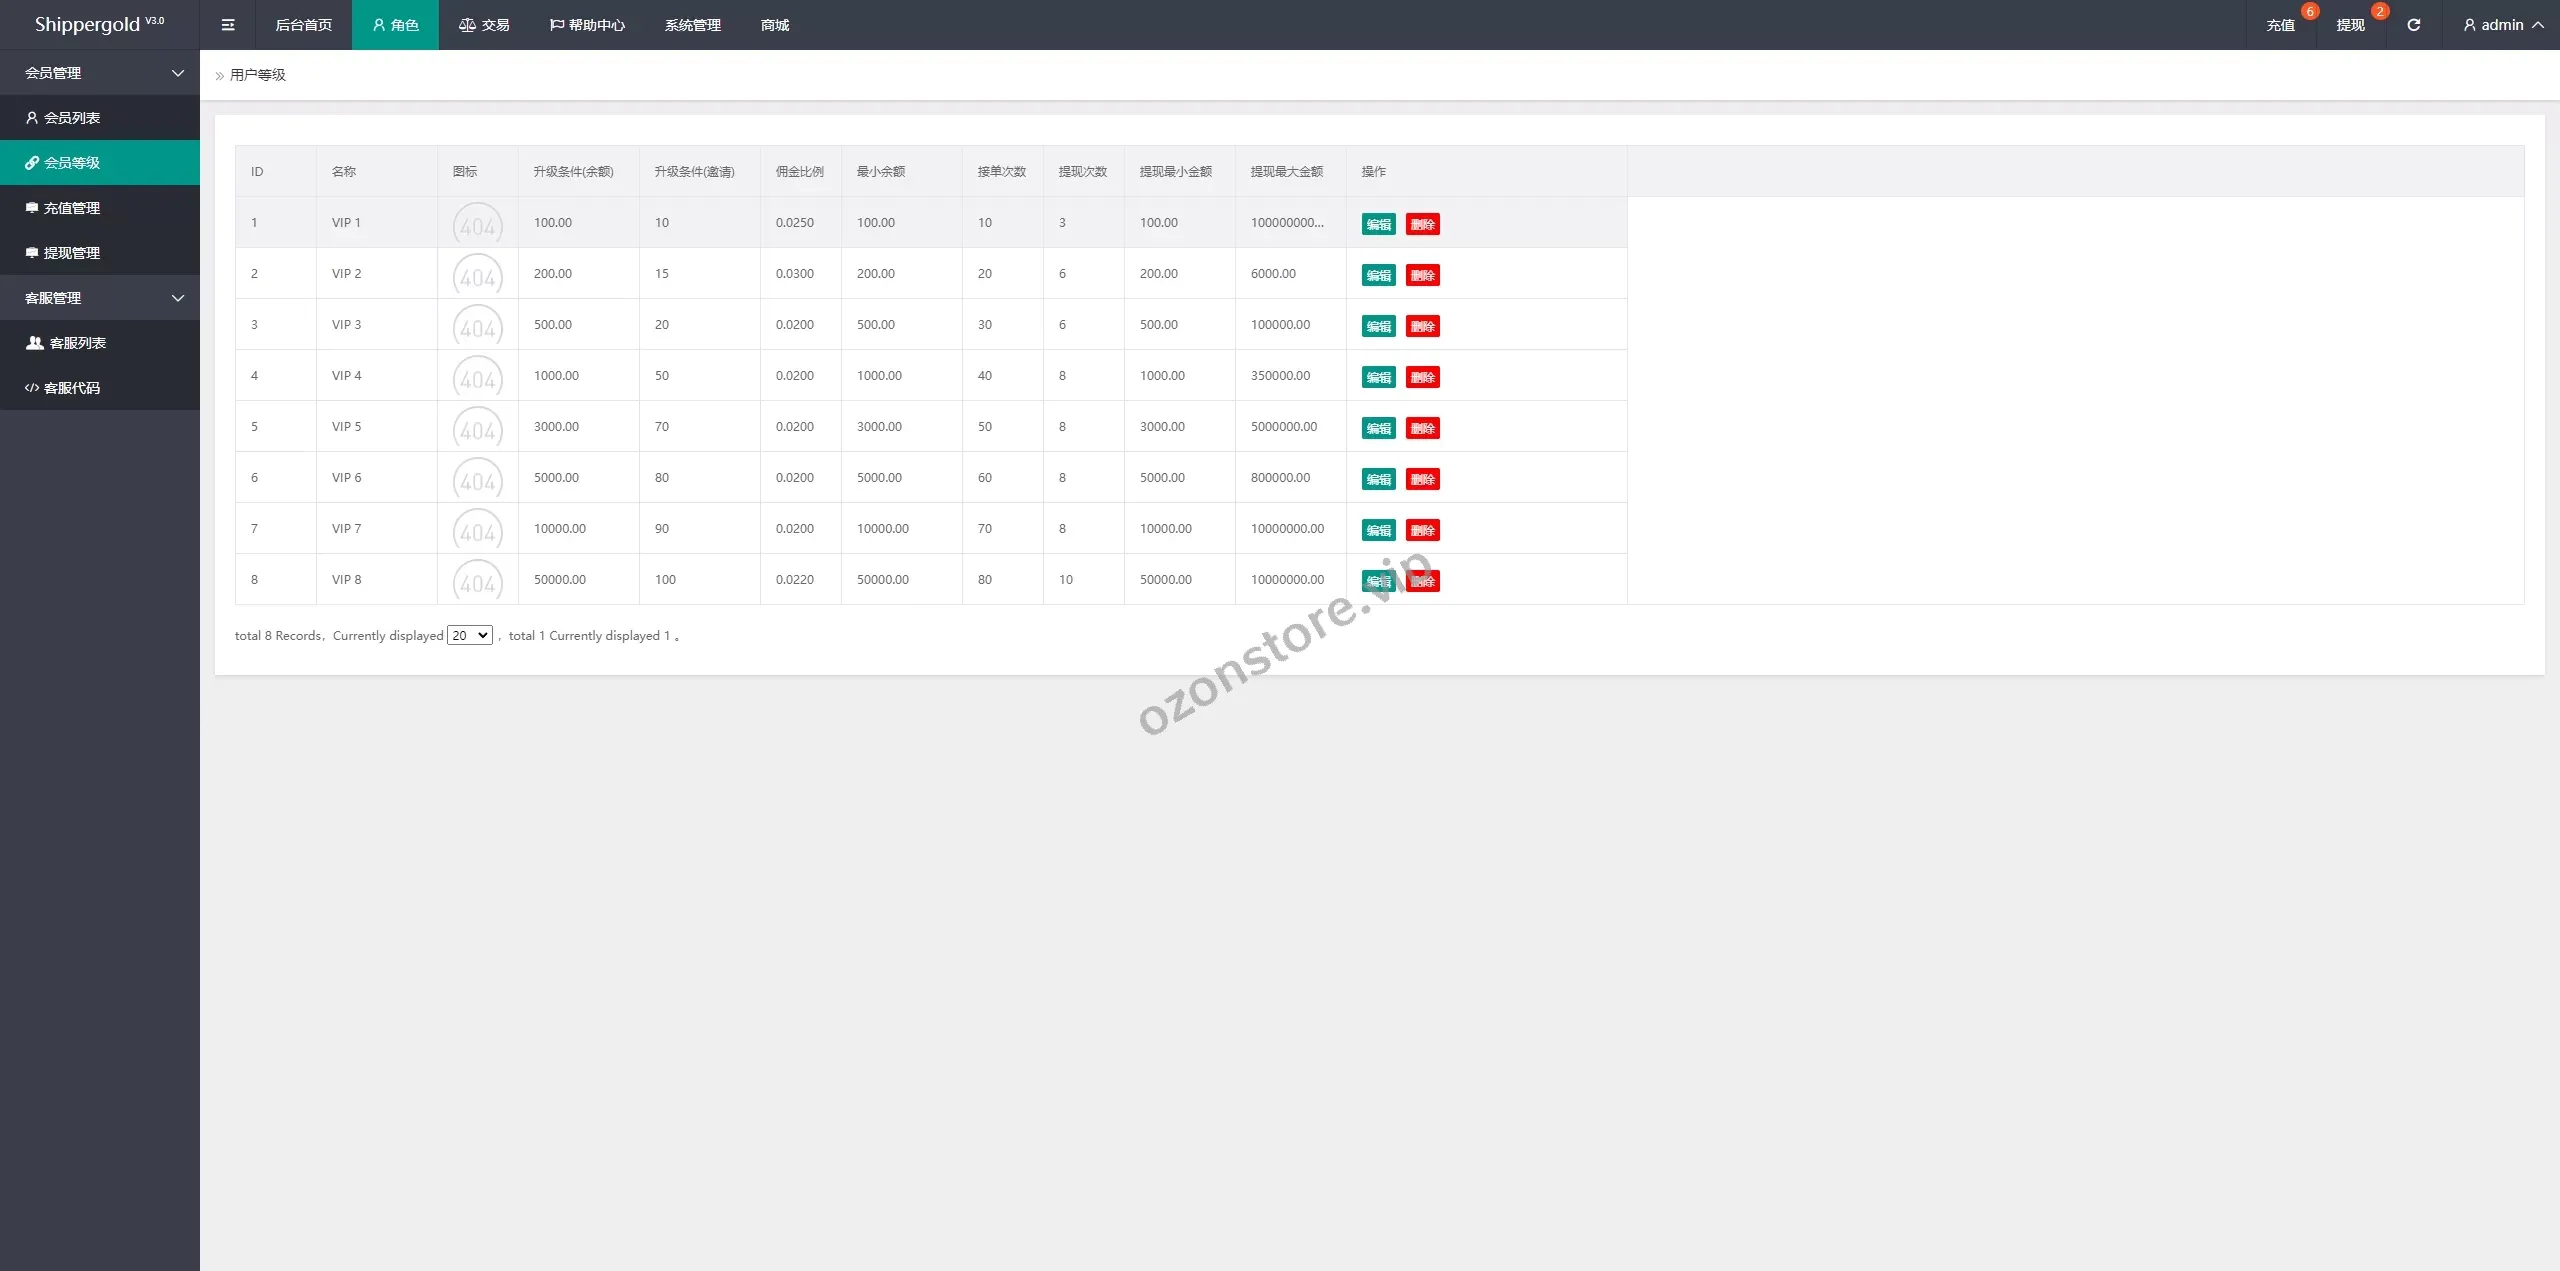The width and height of the screenshot is (2560, 1271).
Task: Select 会员等级 in sidebar
Action: click(71, 163)
